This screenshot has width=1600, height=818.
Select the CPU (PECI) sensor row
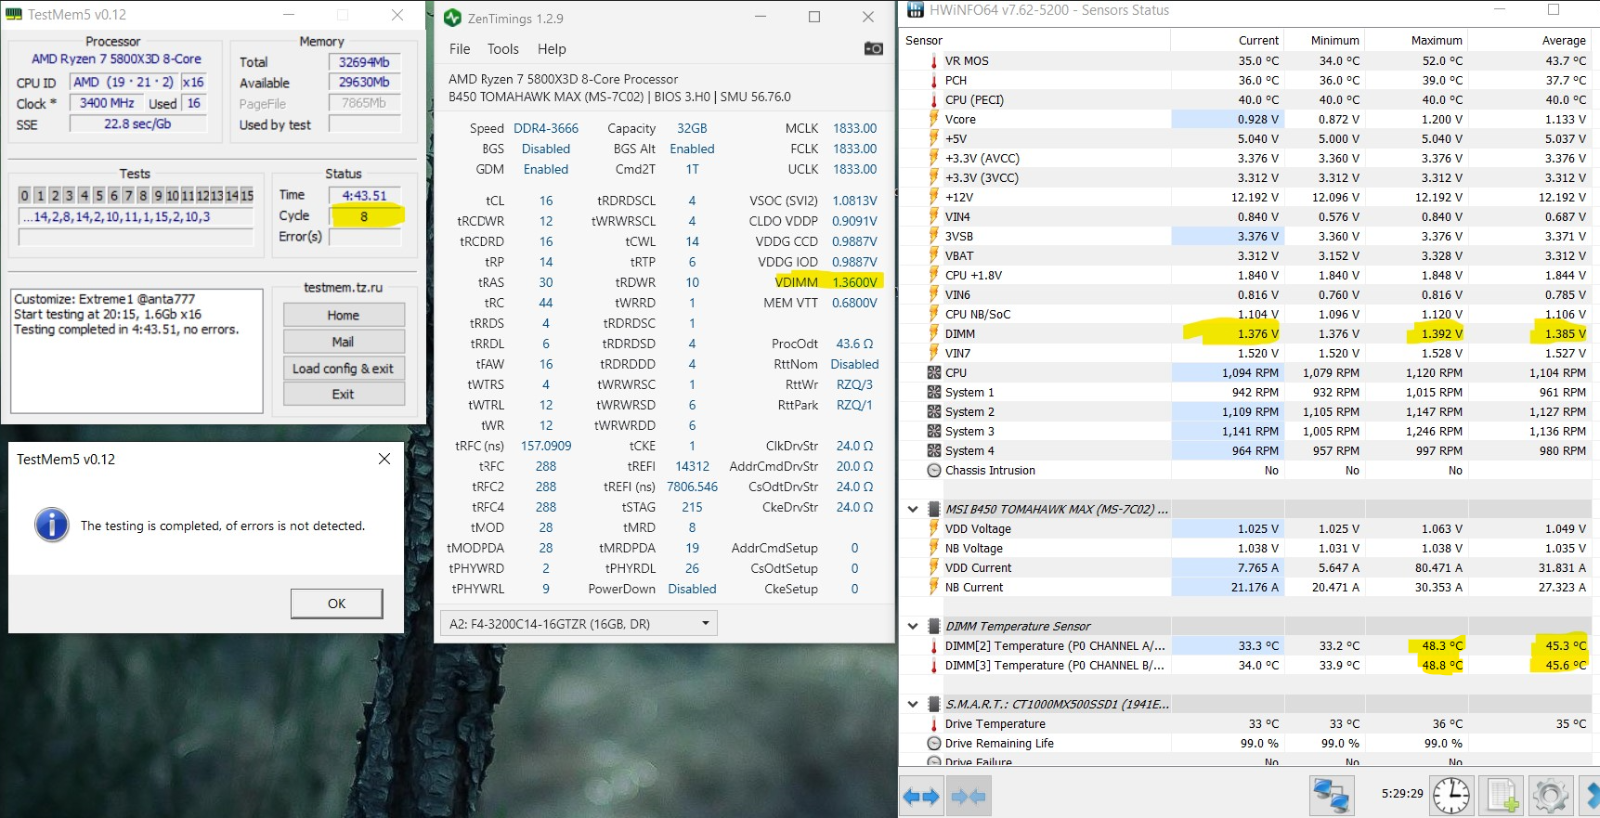[1245, 99]
